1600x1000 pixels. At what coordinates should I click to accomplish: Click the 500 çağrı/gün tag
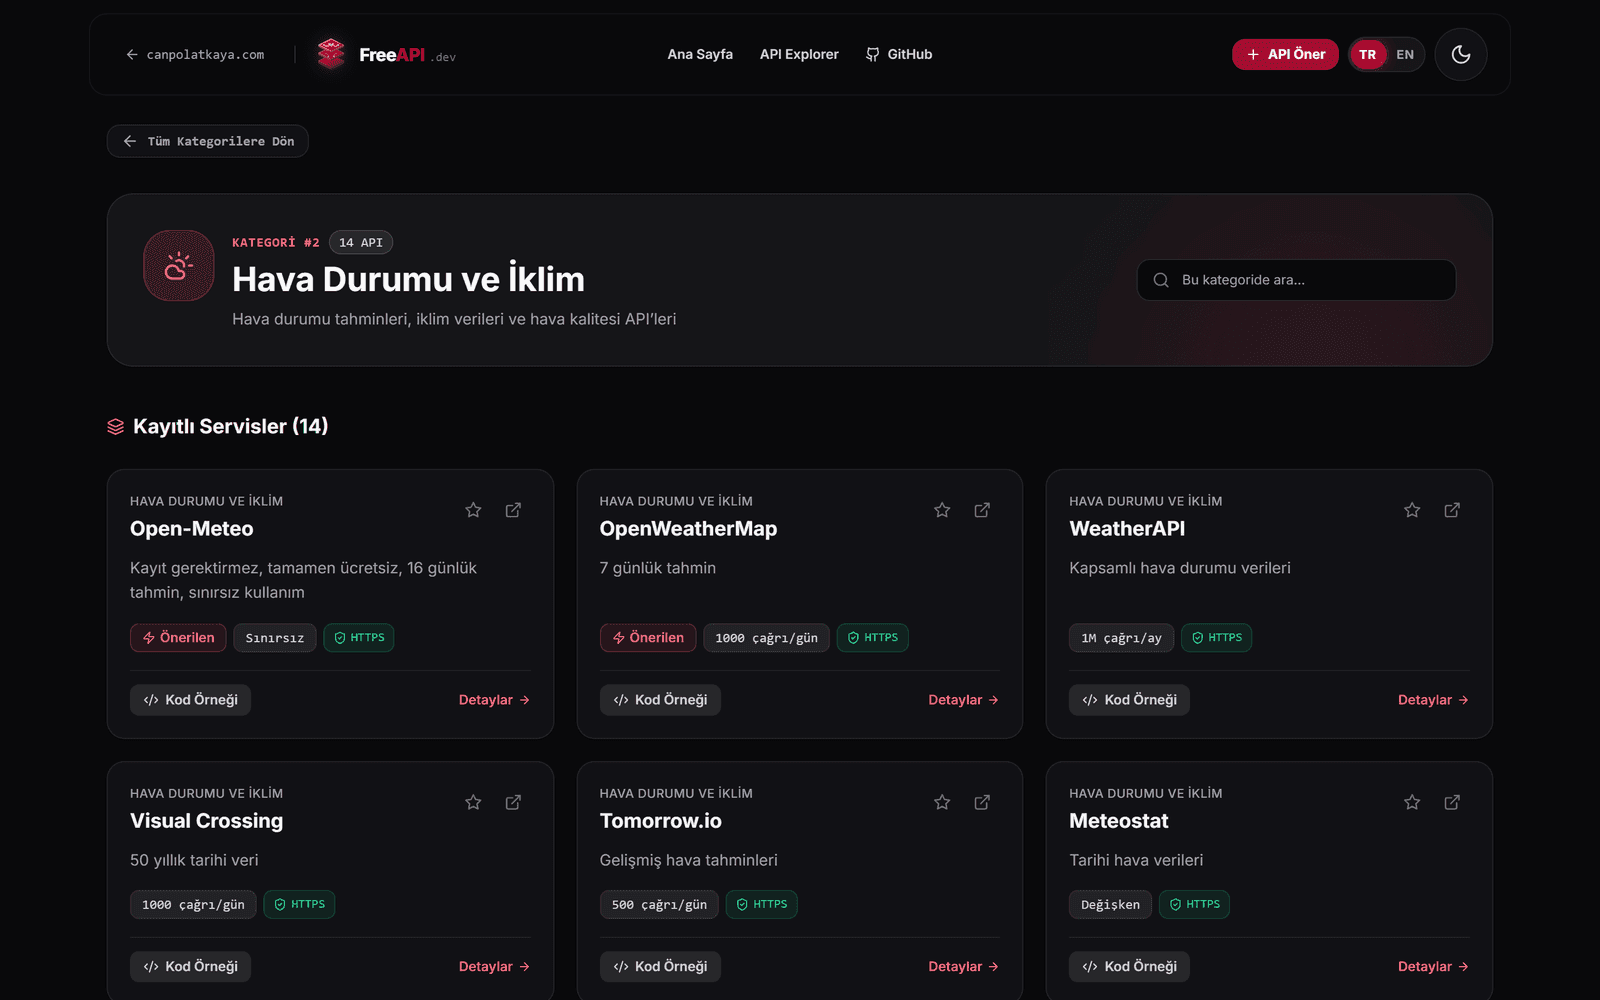click(659, 905)
